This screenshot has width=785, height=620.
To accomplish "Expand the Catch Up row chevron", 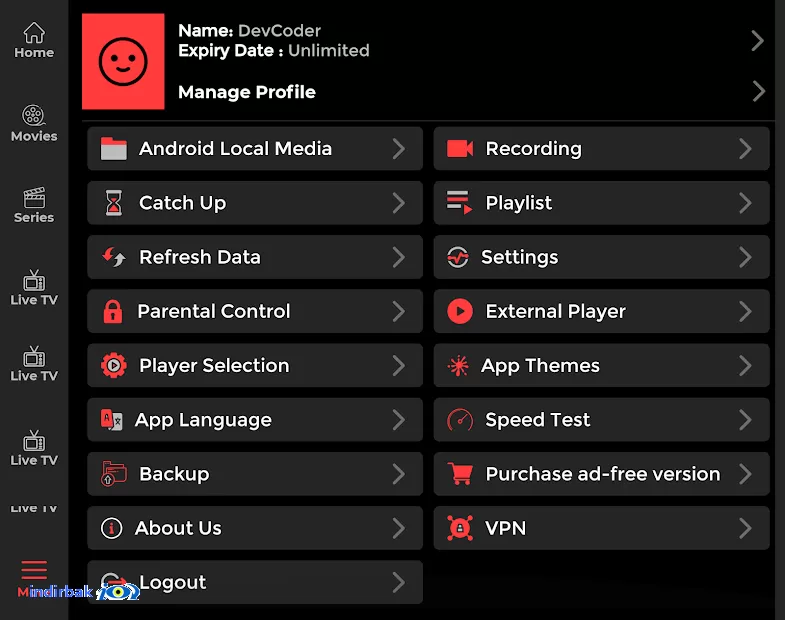I will pos(399,203).
